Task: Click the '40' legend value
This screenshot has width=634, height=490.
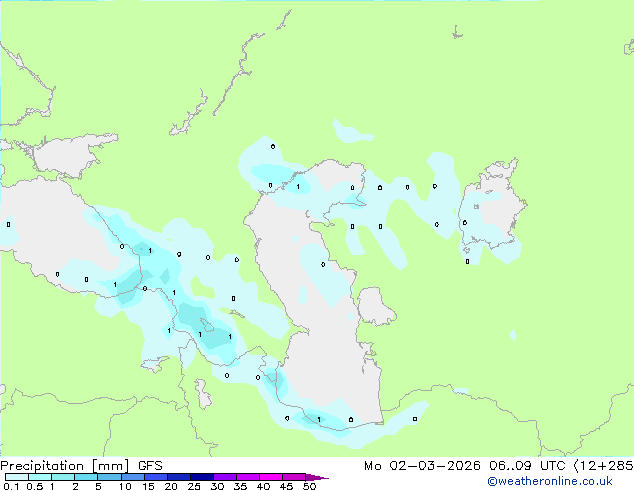Action: point(263,486)
